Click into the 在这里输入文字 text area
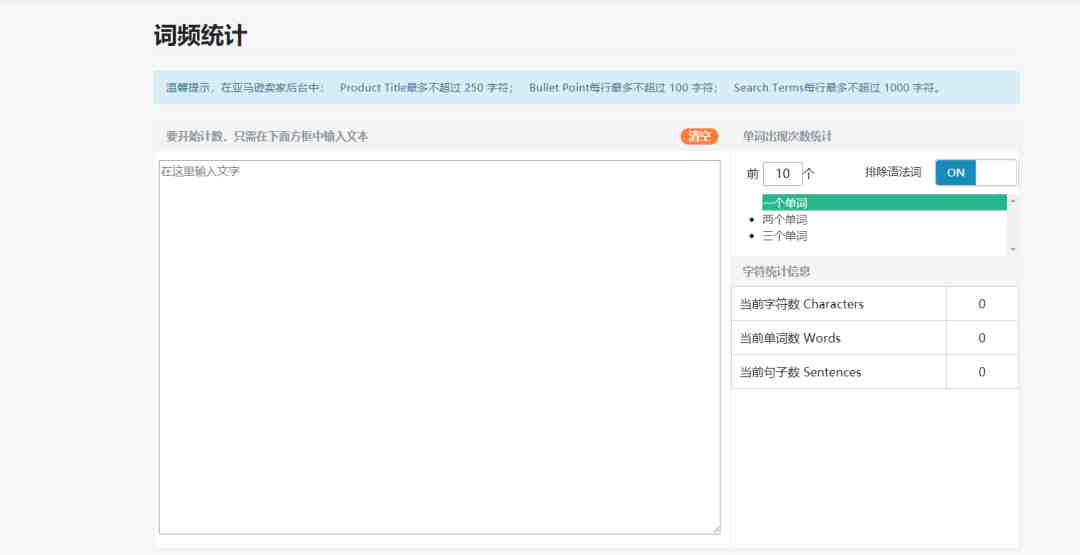 (x=439, y=347)
